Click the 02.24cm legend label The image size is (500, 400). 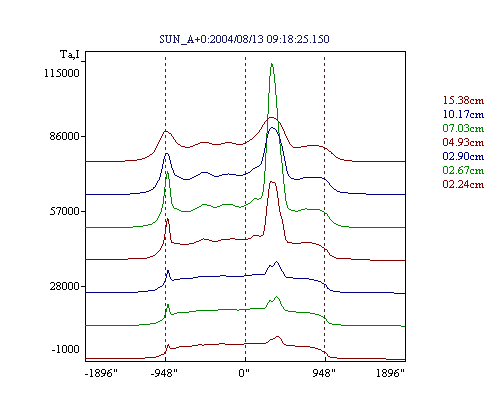tap(463, 184)
